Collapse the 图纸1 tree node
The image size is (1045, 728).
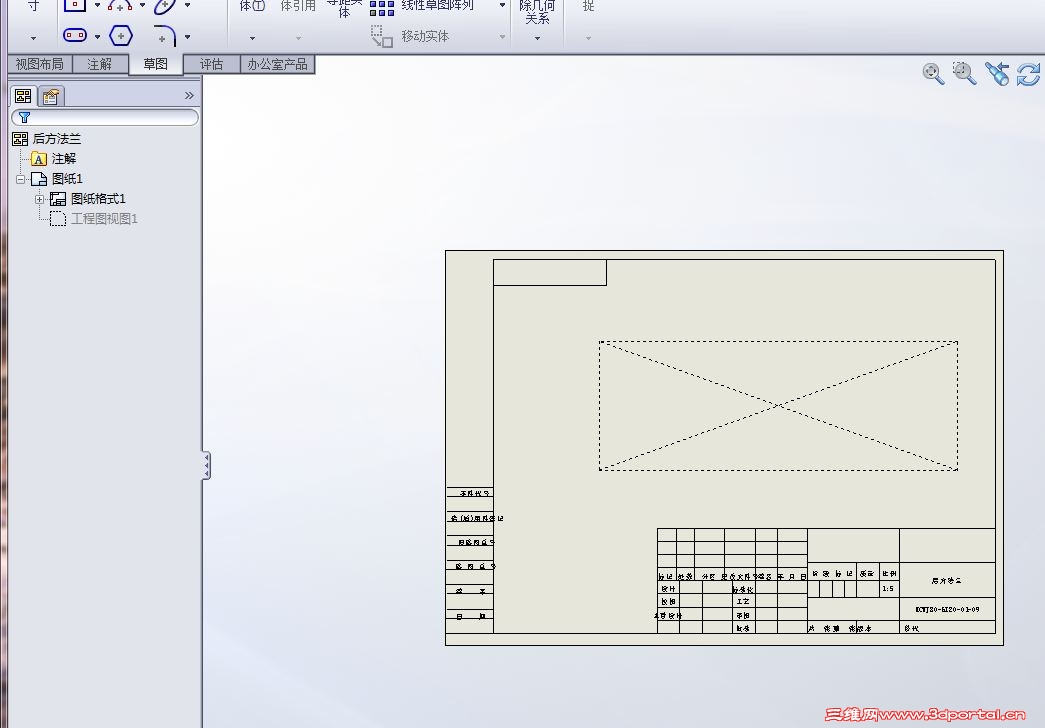click(21, 179)
